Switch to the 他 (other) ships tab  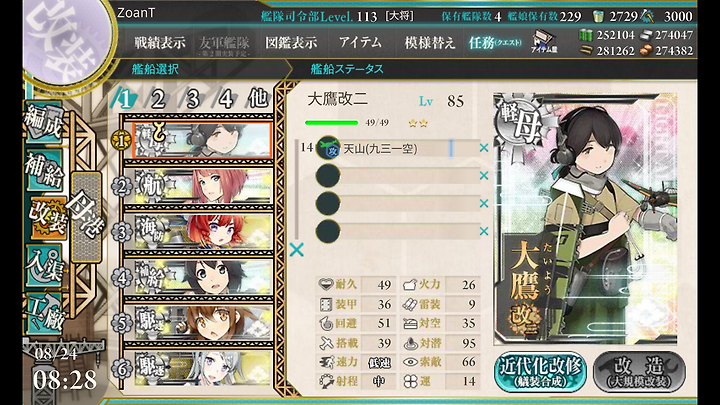click(258, 98)
